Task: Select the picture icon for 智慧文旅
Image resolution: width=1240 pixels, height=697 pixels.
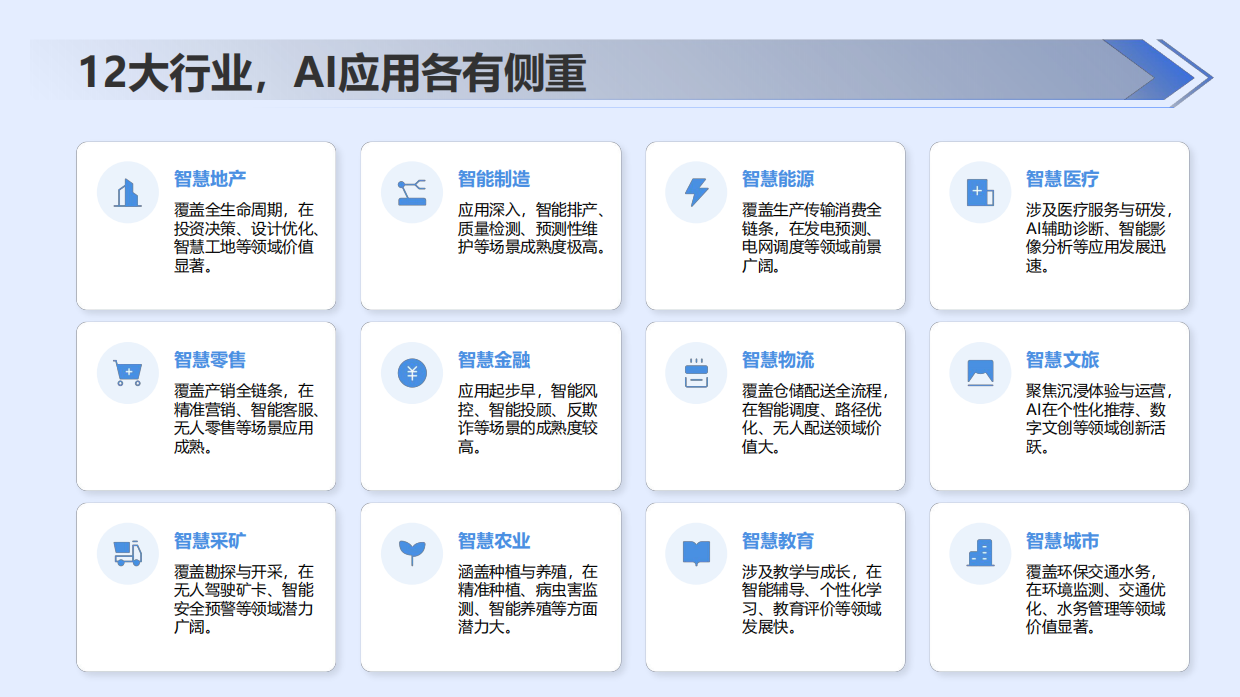Action: 979,372
